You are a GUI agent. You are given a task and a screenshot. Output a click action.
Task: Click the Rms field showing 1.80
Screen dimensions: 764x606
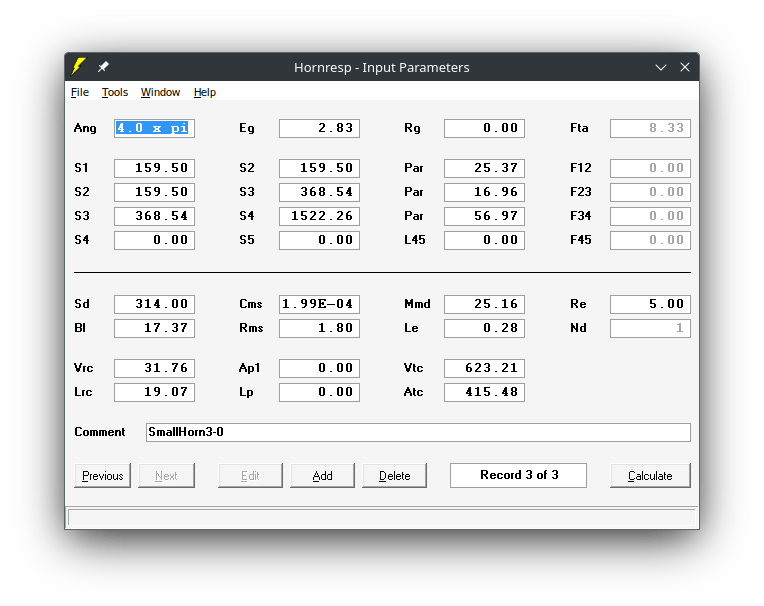click(319, 328)
